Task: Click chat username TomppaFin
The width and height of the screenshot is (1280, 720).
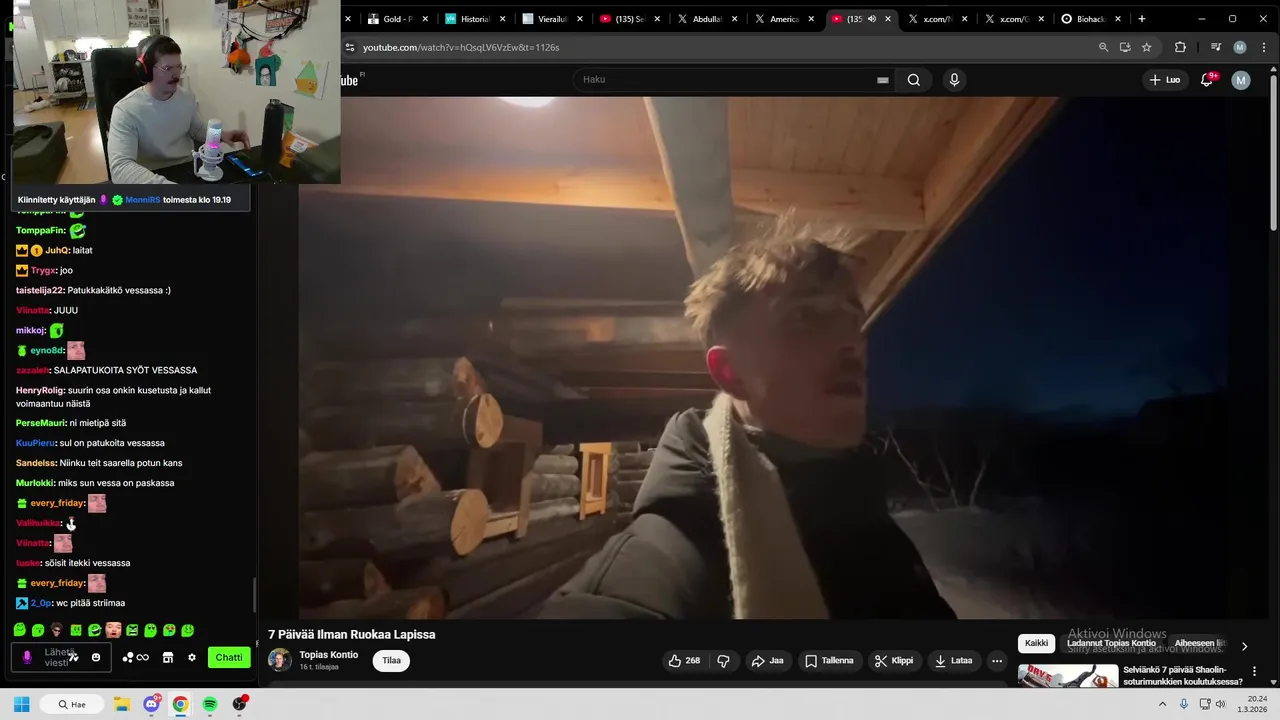Action: (x=40, y=230)
